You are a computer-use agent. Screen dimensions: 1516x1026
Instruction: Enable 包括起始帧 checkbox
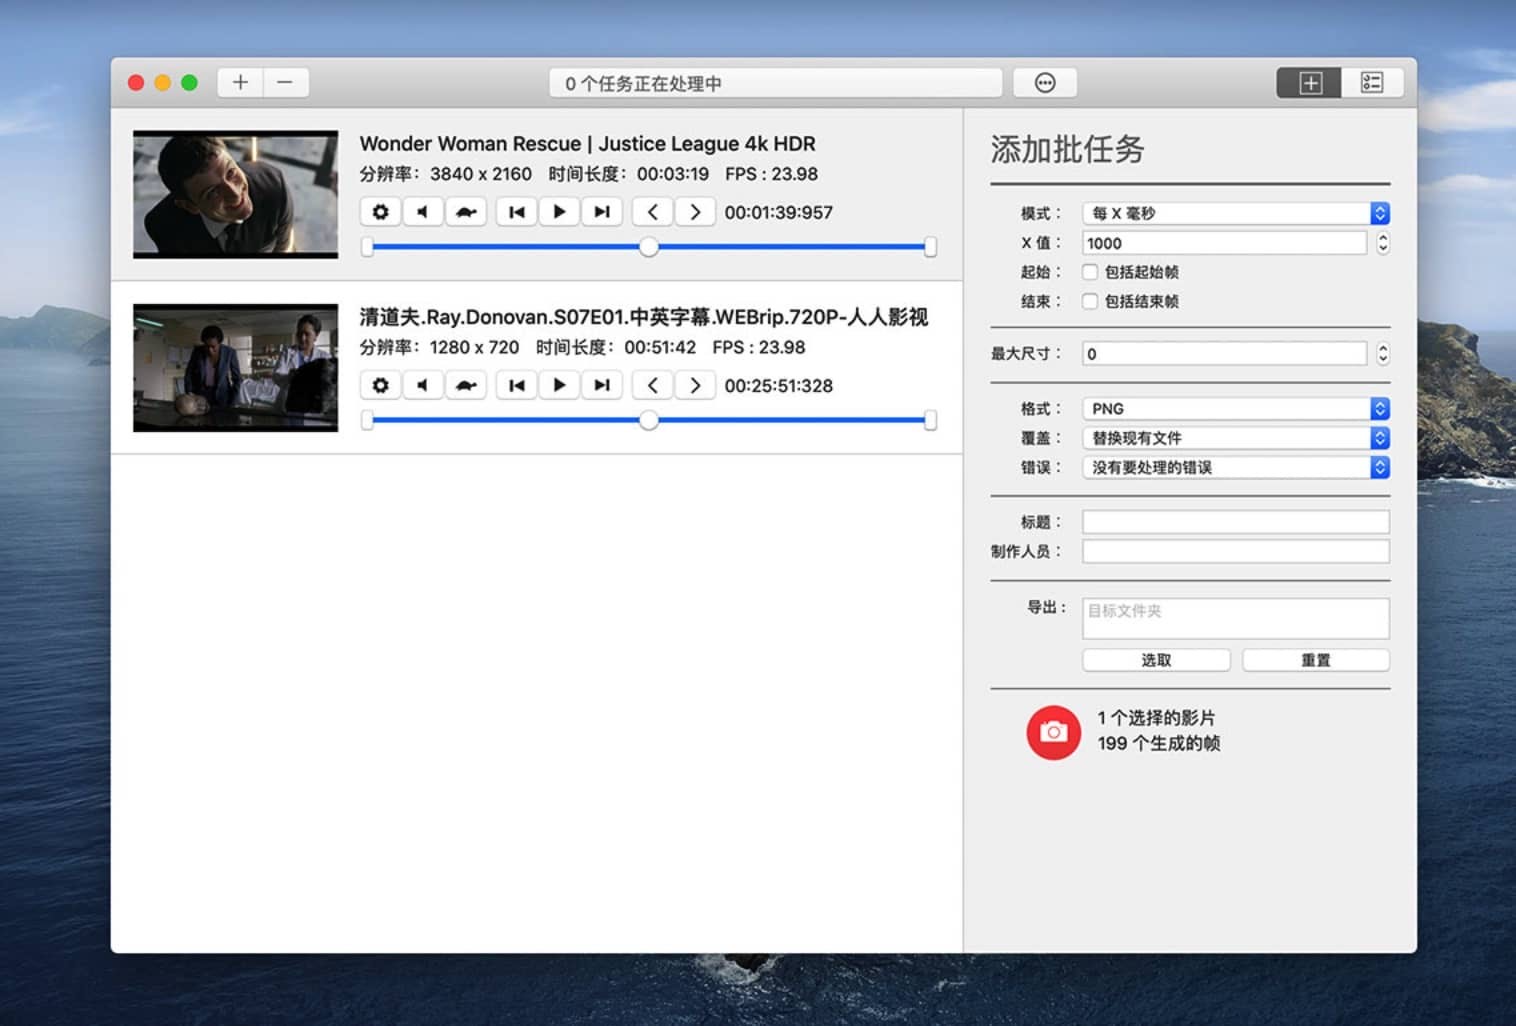(1090, 272)
